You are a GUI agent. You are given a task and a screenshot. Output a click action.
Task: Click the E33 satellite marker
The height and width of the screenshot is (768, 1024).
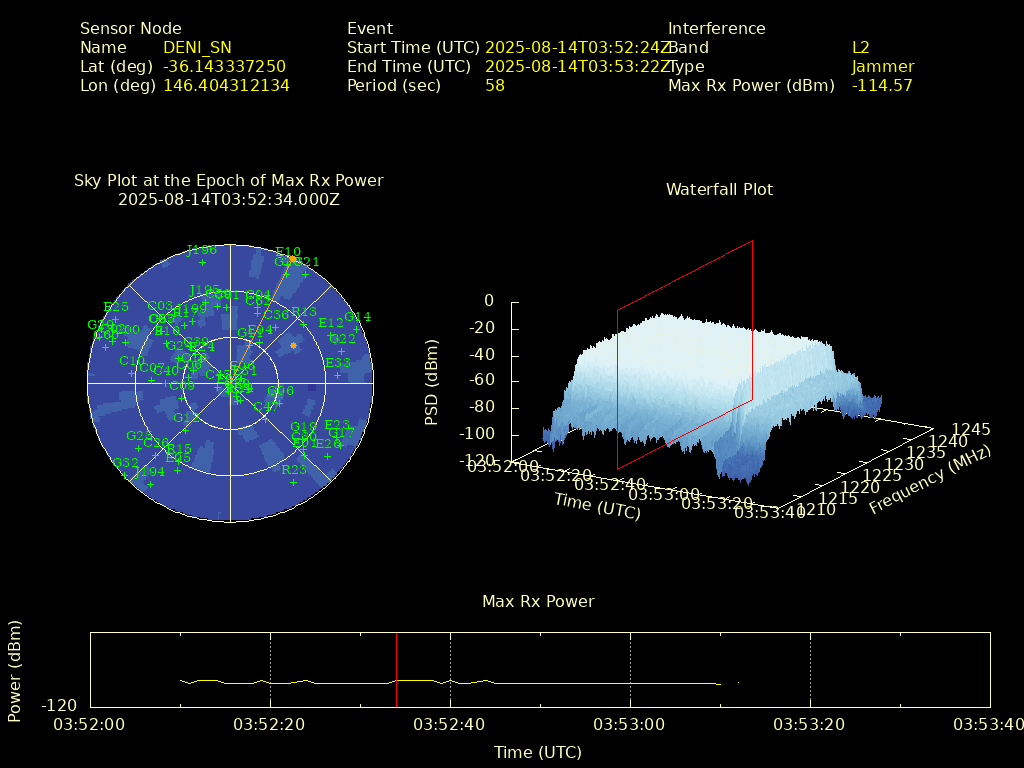tap(338, 375)
